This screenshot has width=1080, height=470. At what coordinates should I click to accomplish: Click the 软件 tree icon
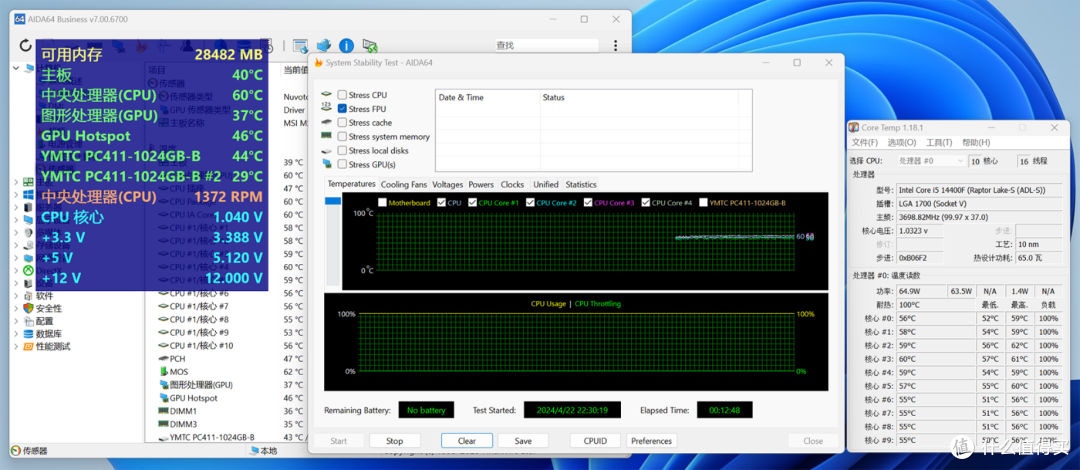28,296
